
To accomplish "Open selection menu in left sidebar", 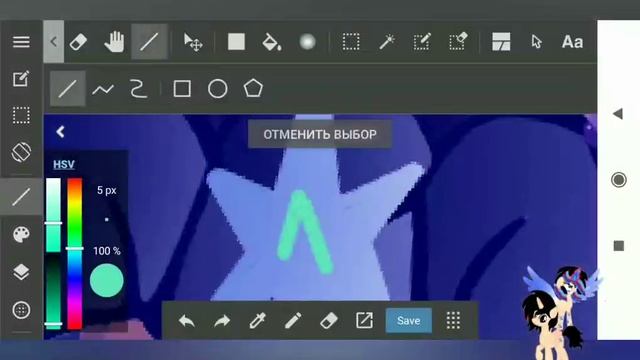I will pos(21,116).
